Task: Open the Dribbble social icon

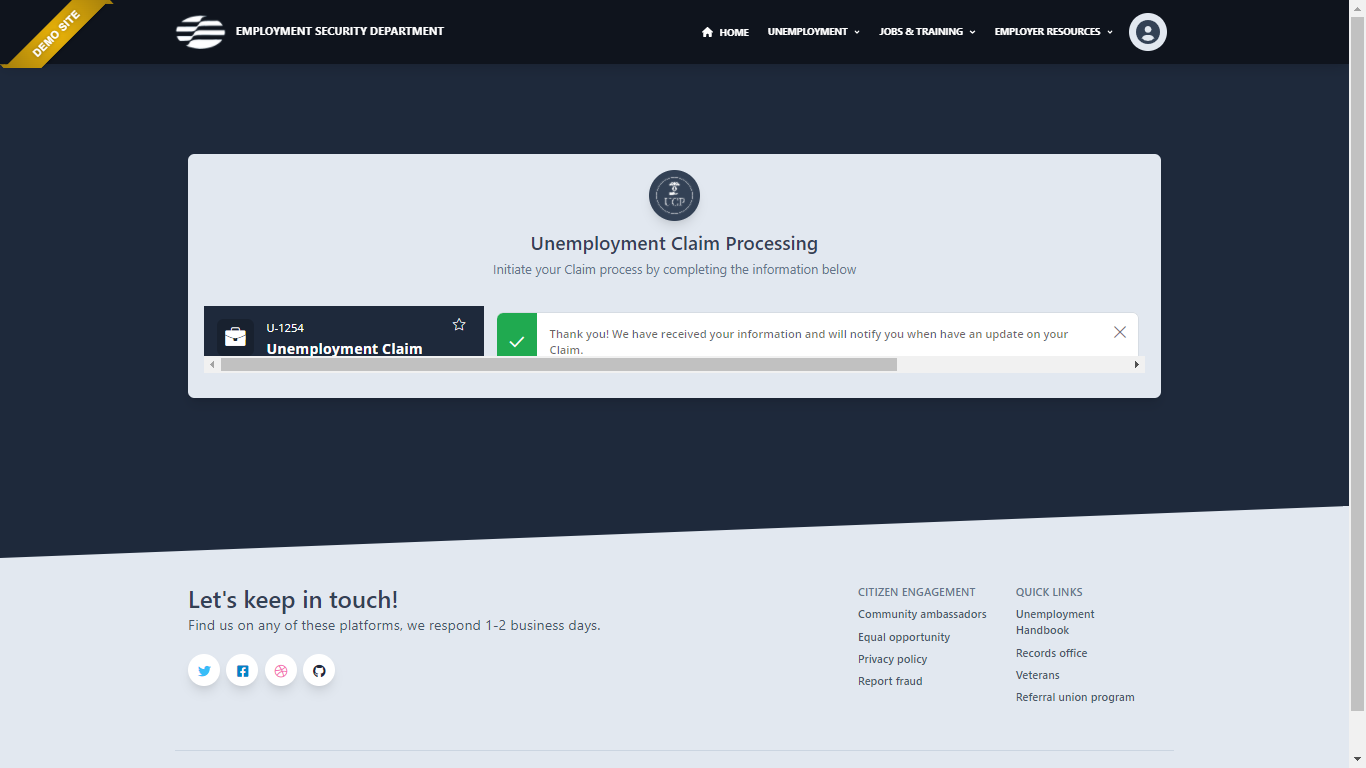Action: [x=281, y=670]
